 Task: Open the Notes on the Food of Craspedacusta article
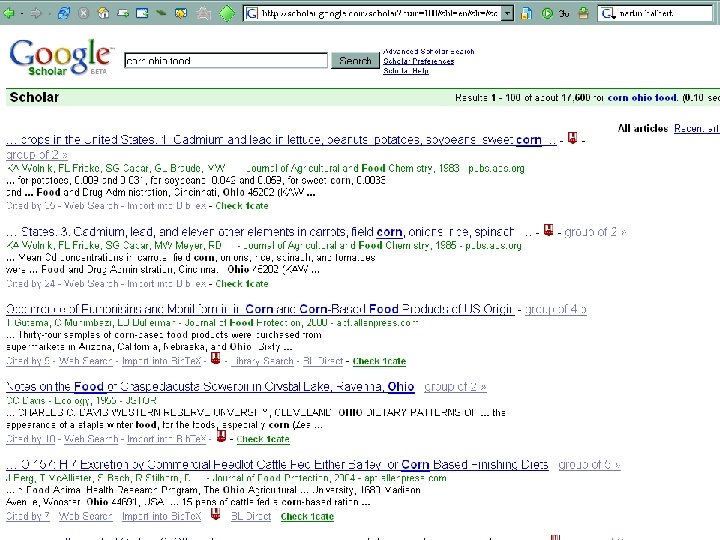point(210,387)
